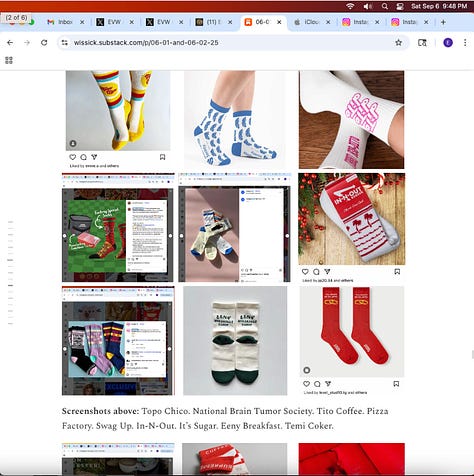The height and width of the screenshot is (476, 474).
Task: Open macOS Control Center
Action: coord(400,6)
